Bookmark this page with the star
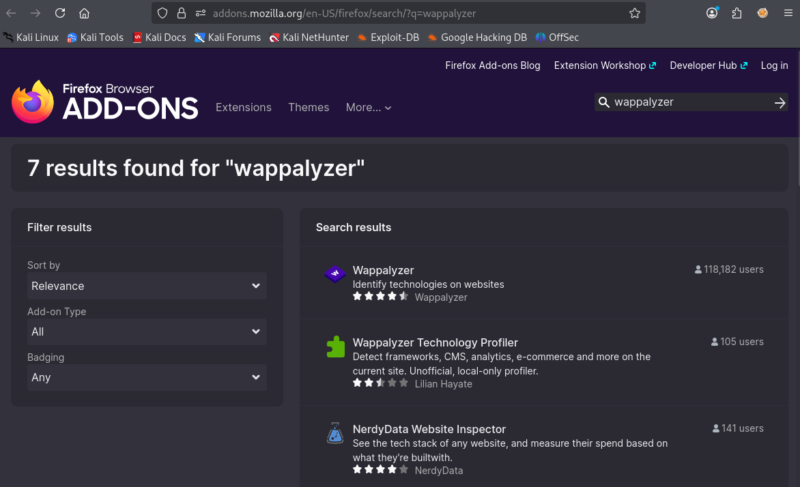The image size is (800, 487). coord(634,13)
